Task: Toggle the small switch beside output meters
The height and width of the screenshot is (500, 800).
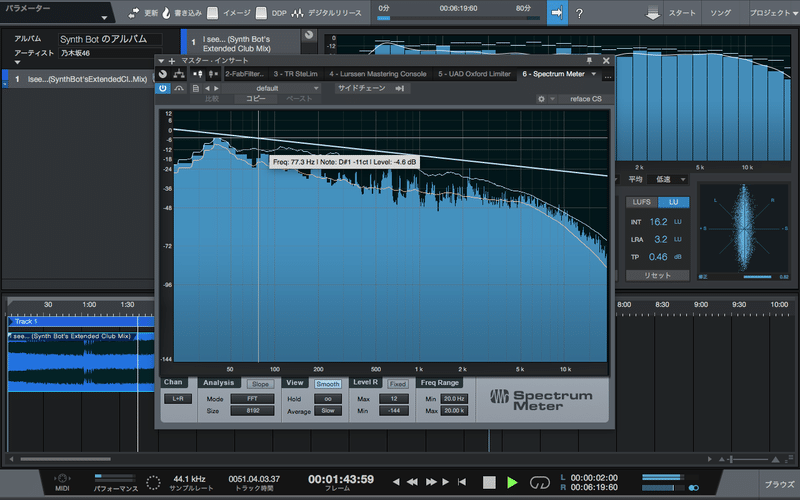Action: click(693, 488)
